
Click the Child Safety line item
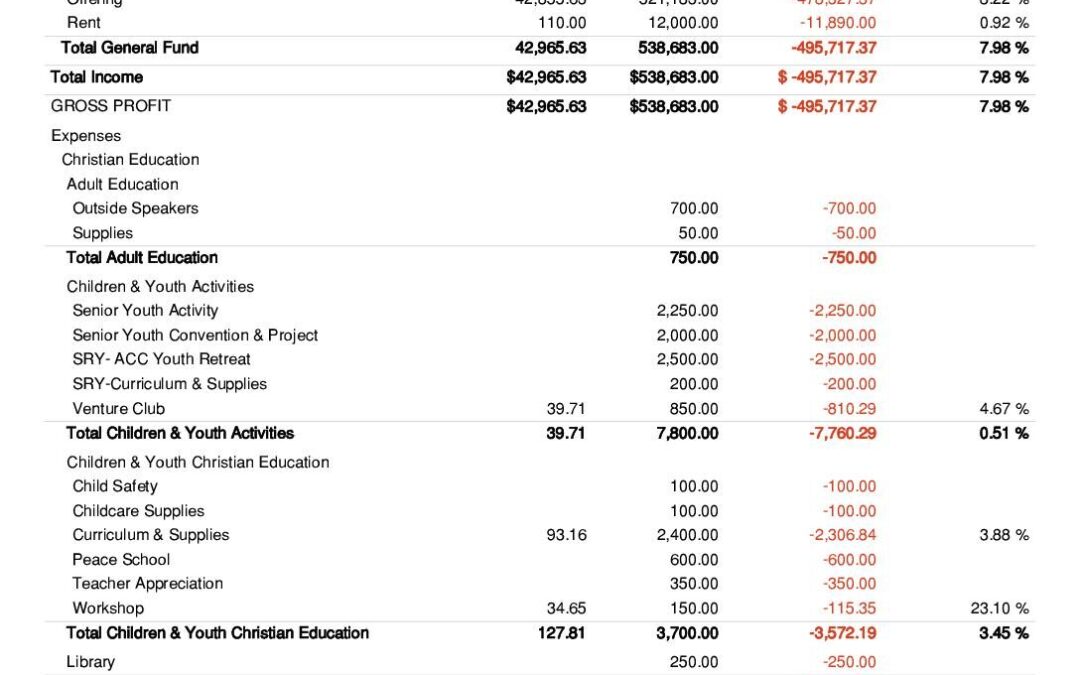coord(115,486)
